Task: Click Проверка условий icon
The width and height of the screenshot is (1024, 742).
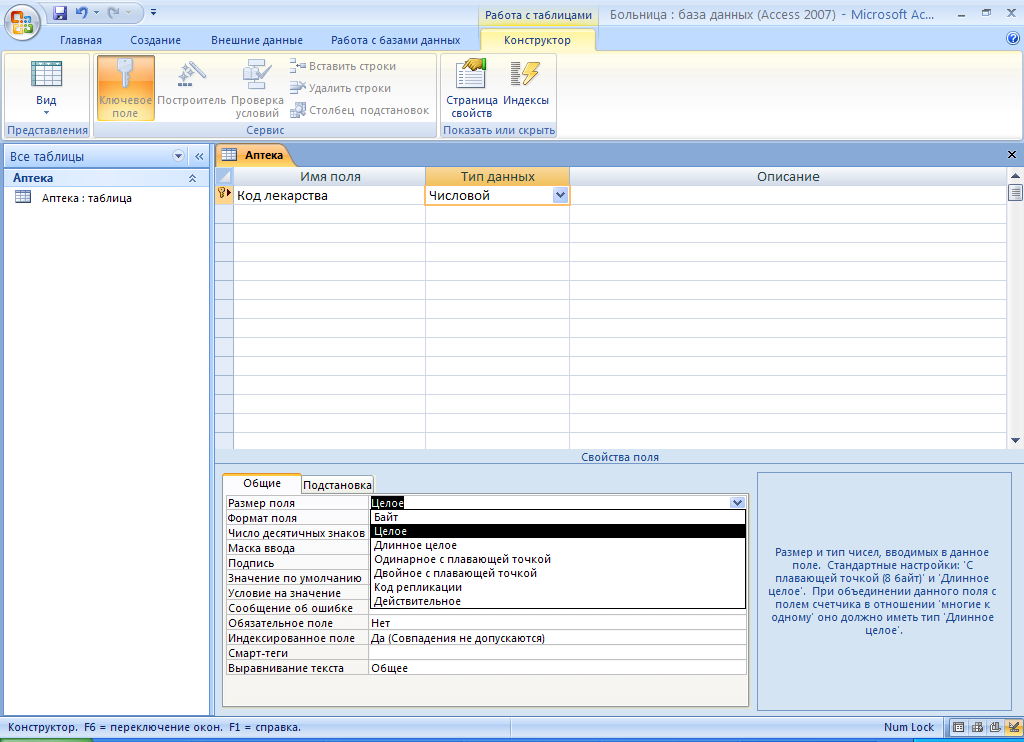Action: (x=257, y=88)
